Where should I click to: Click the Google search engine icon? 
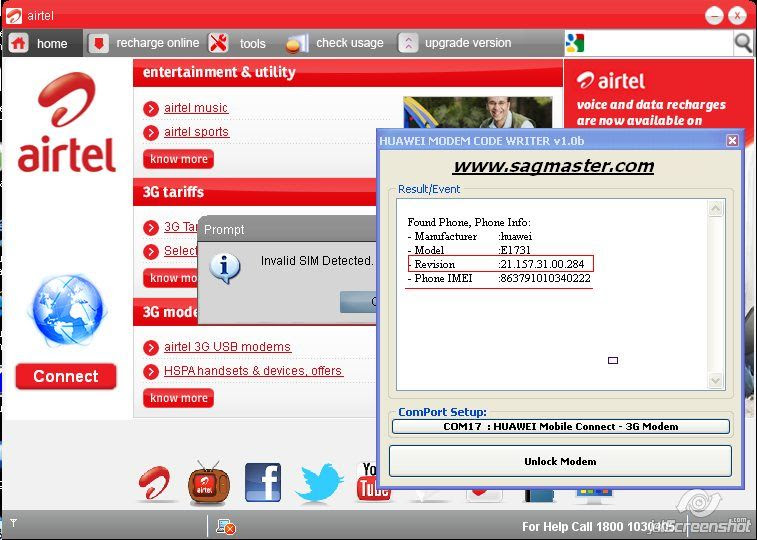pos(575,43)
